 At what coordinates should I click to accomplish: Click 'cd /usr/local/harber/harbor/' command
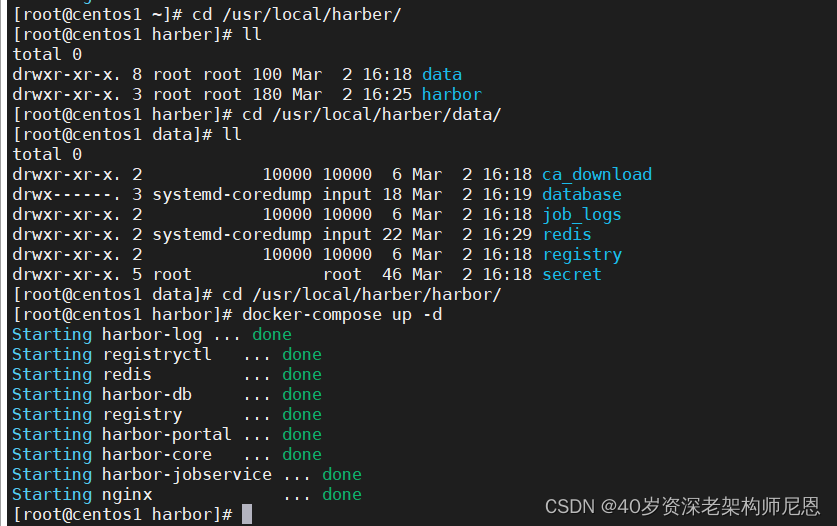[x=362, y=294]
